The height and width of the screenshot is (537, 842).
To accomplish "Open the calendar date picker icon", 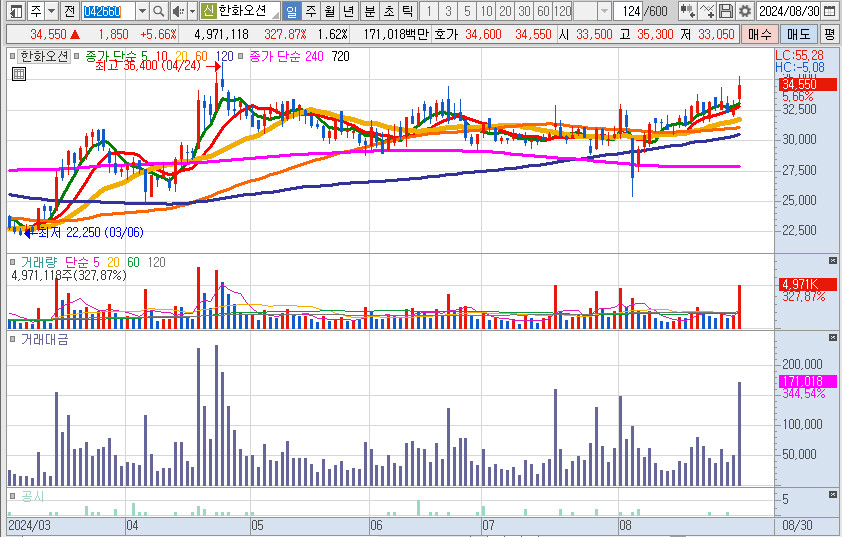I will (x=830, y=11).
